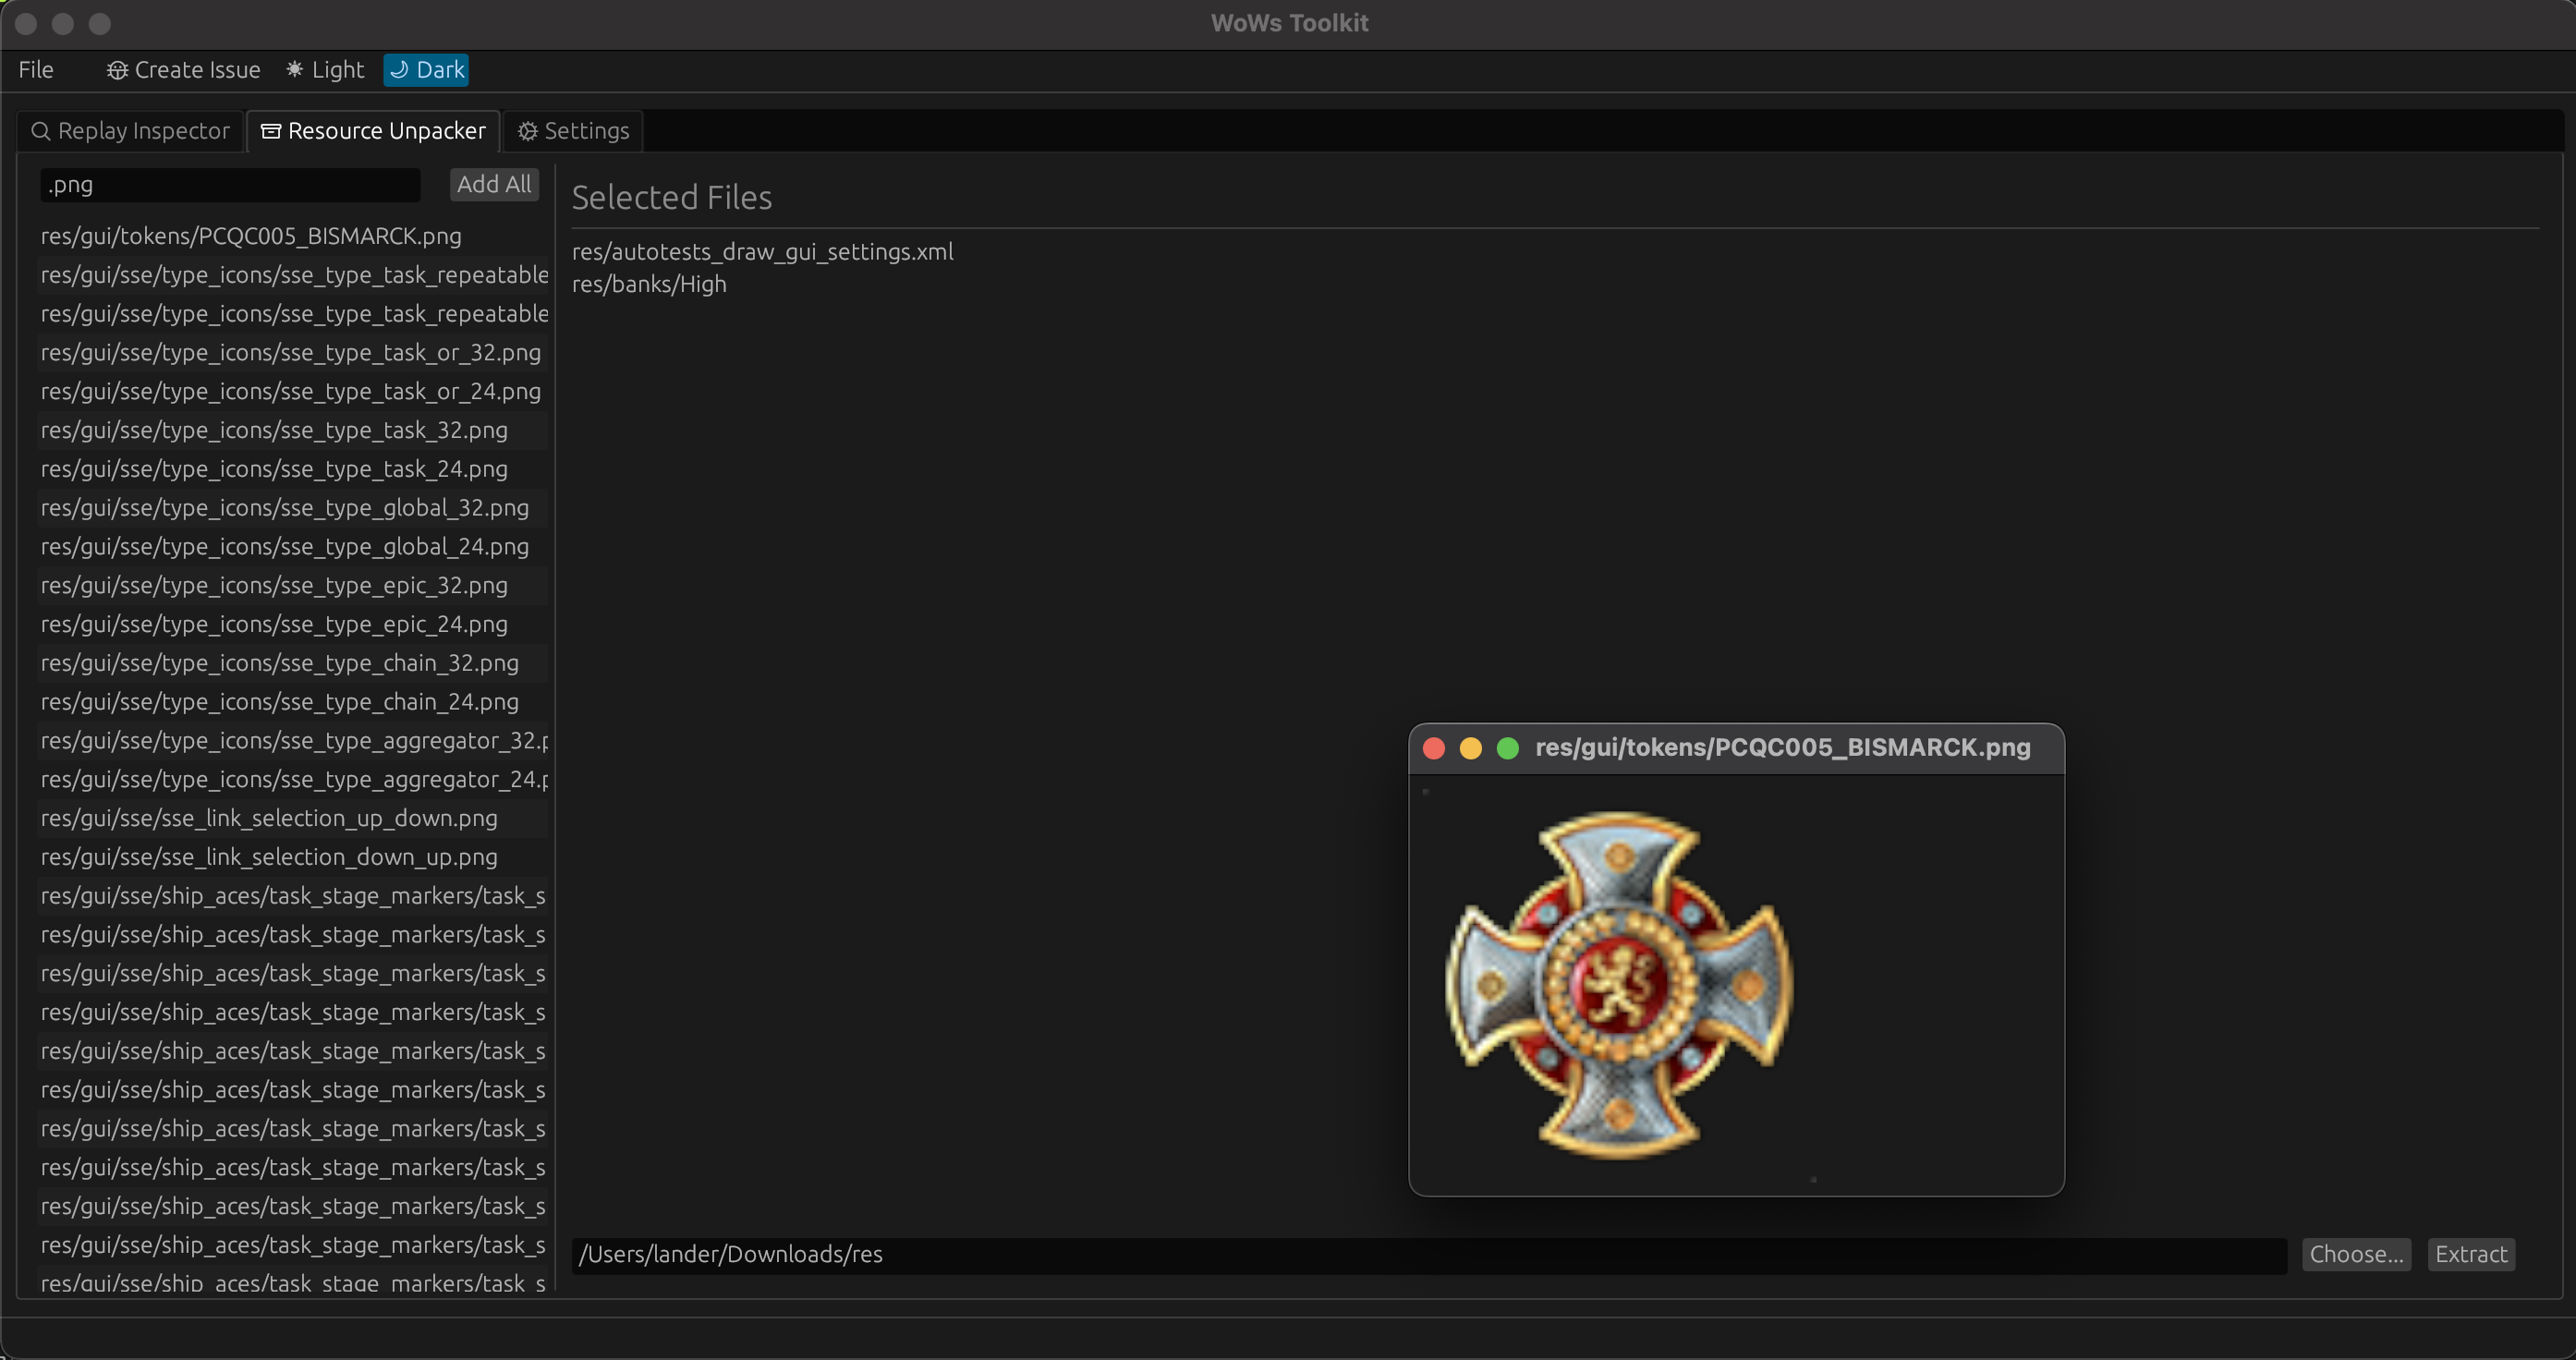Click the Choose... output folder button
Screen dimensions: 2576x1360
click(x=2355, y=1254)
